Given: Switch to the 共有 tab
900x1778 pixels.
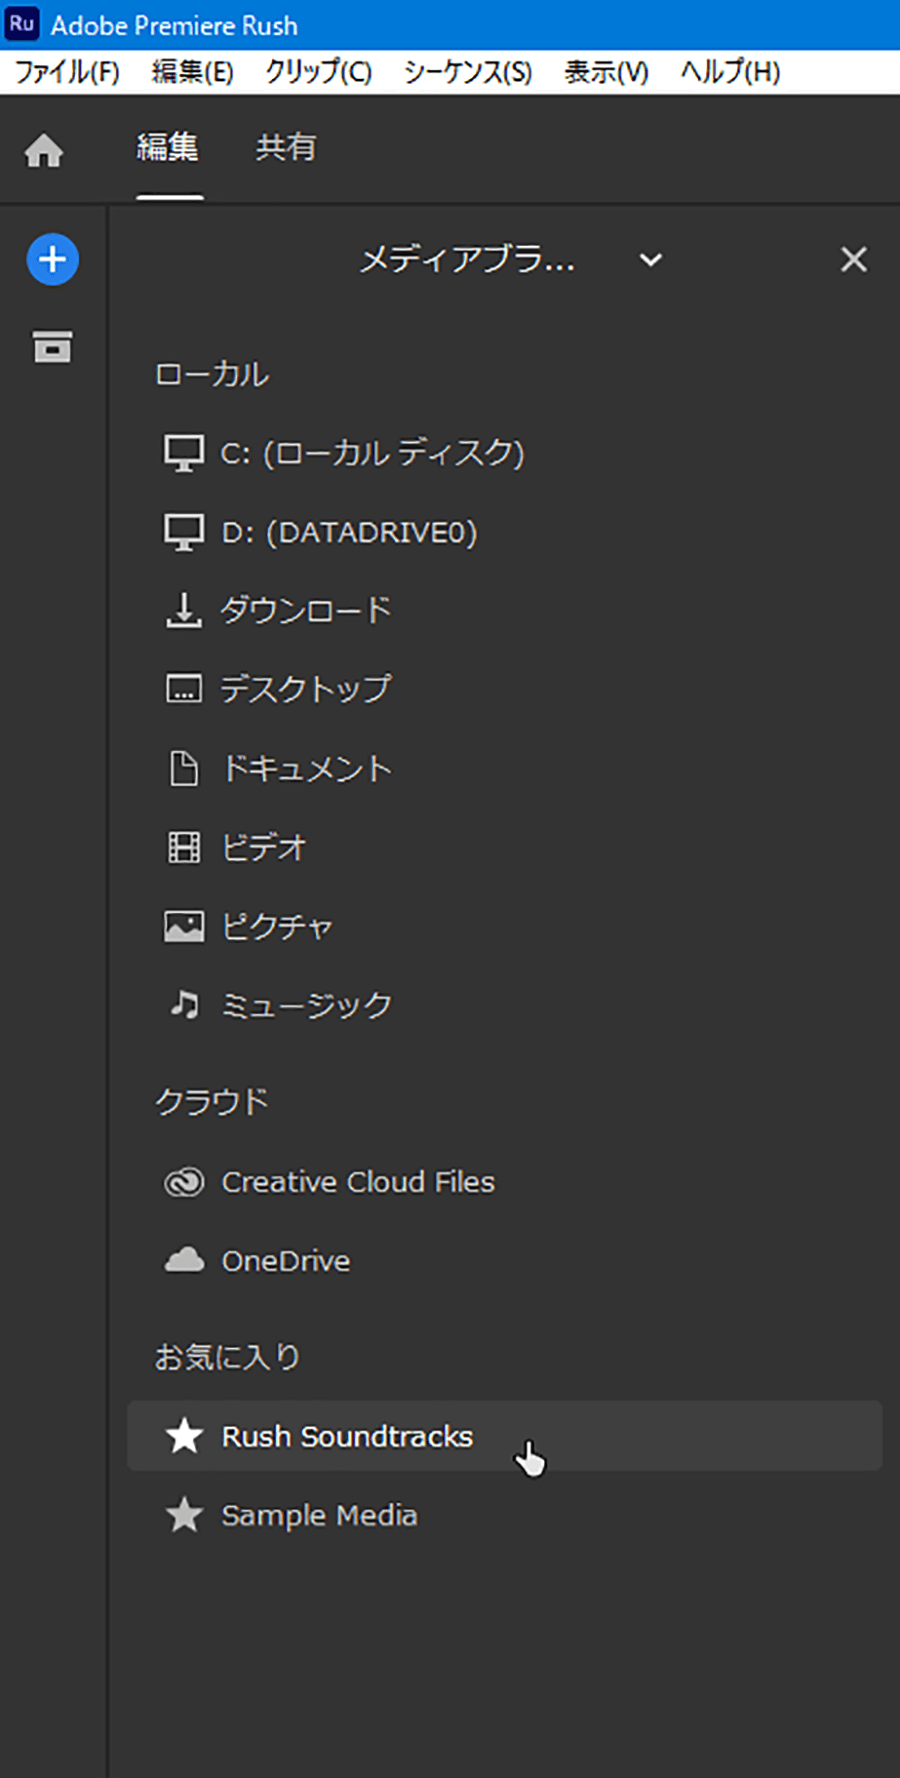Looking at the screenshot, I should [x=285, y=148].
